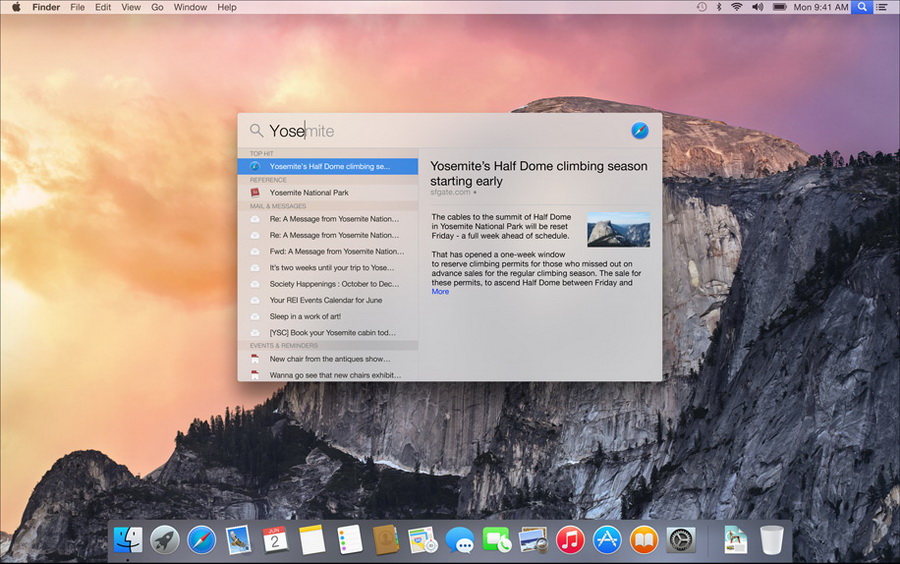Open the Edit menu
Image resolution: width=900 pixels, height=564 pixels.
coord(103,7)
